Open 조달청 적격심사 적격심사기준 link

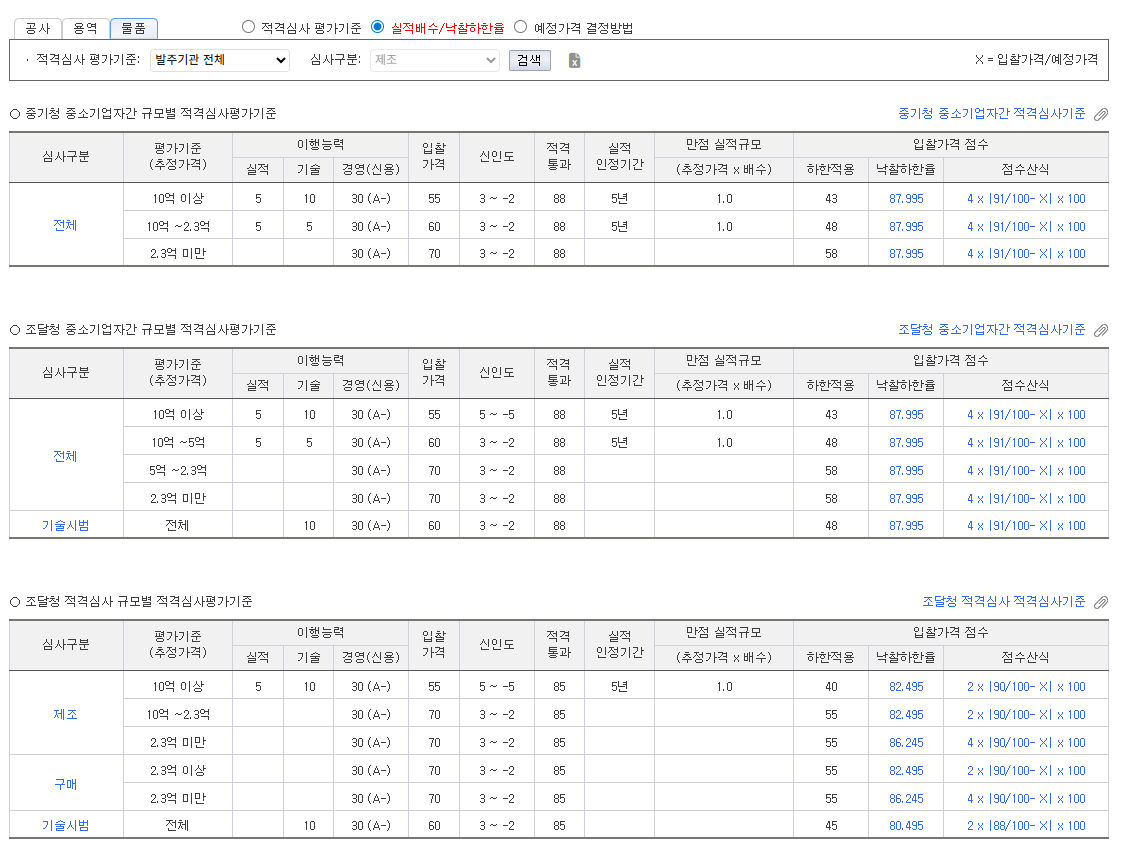[x=1003, y=601]
